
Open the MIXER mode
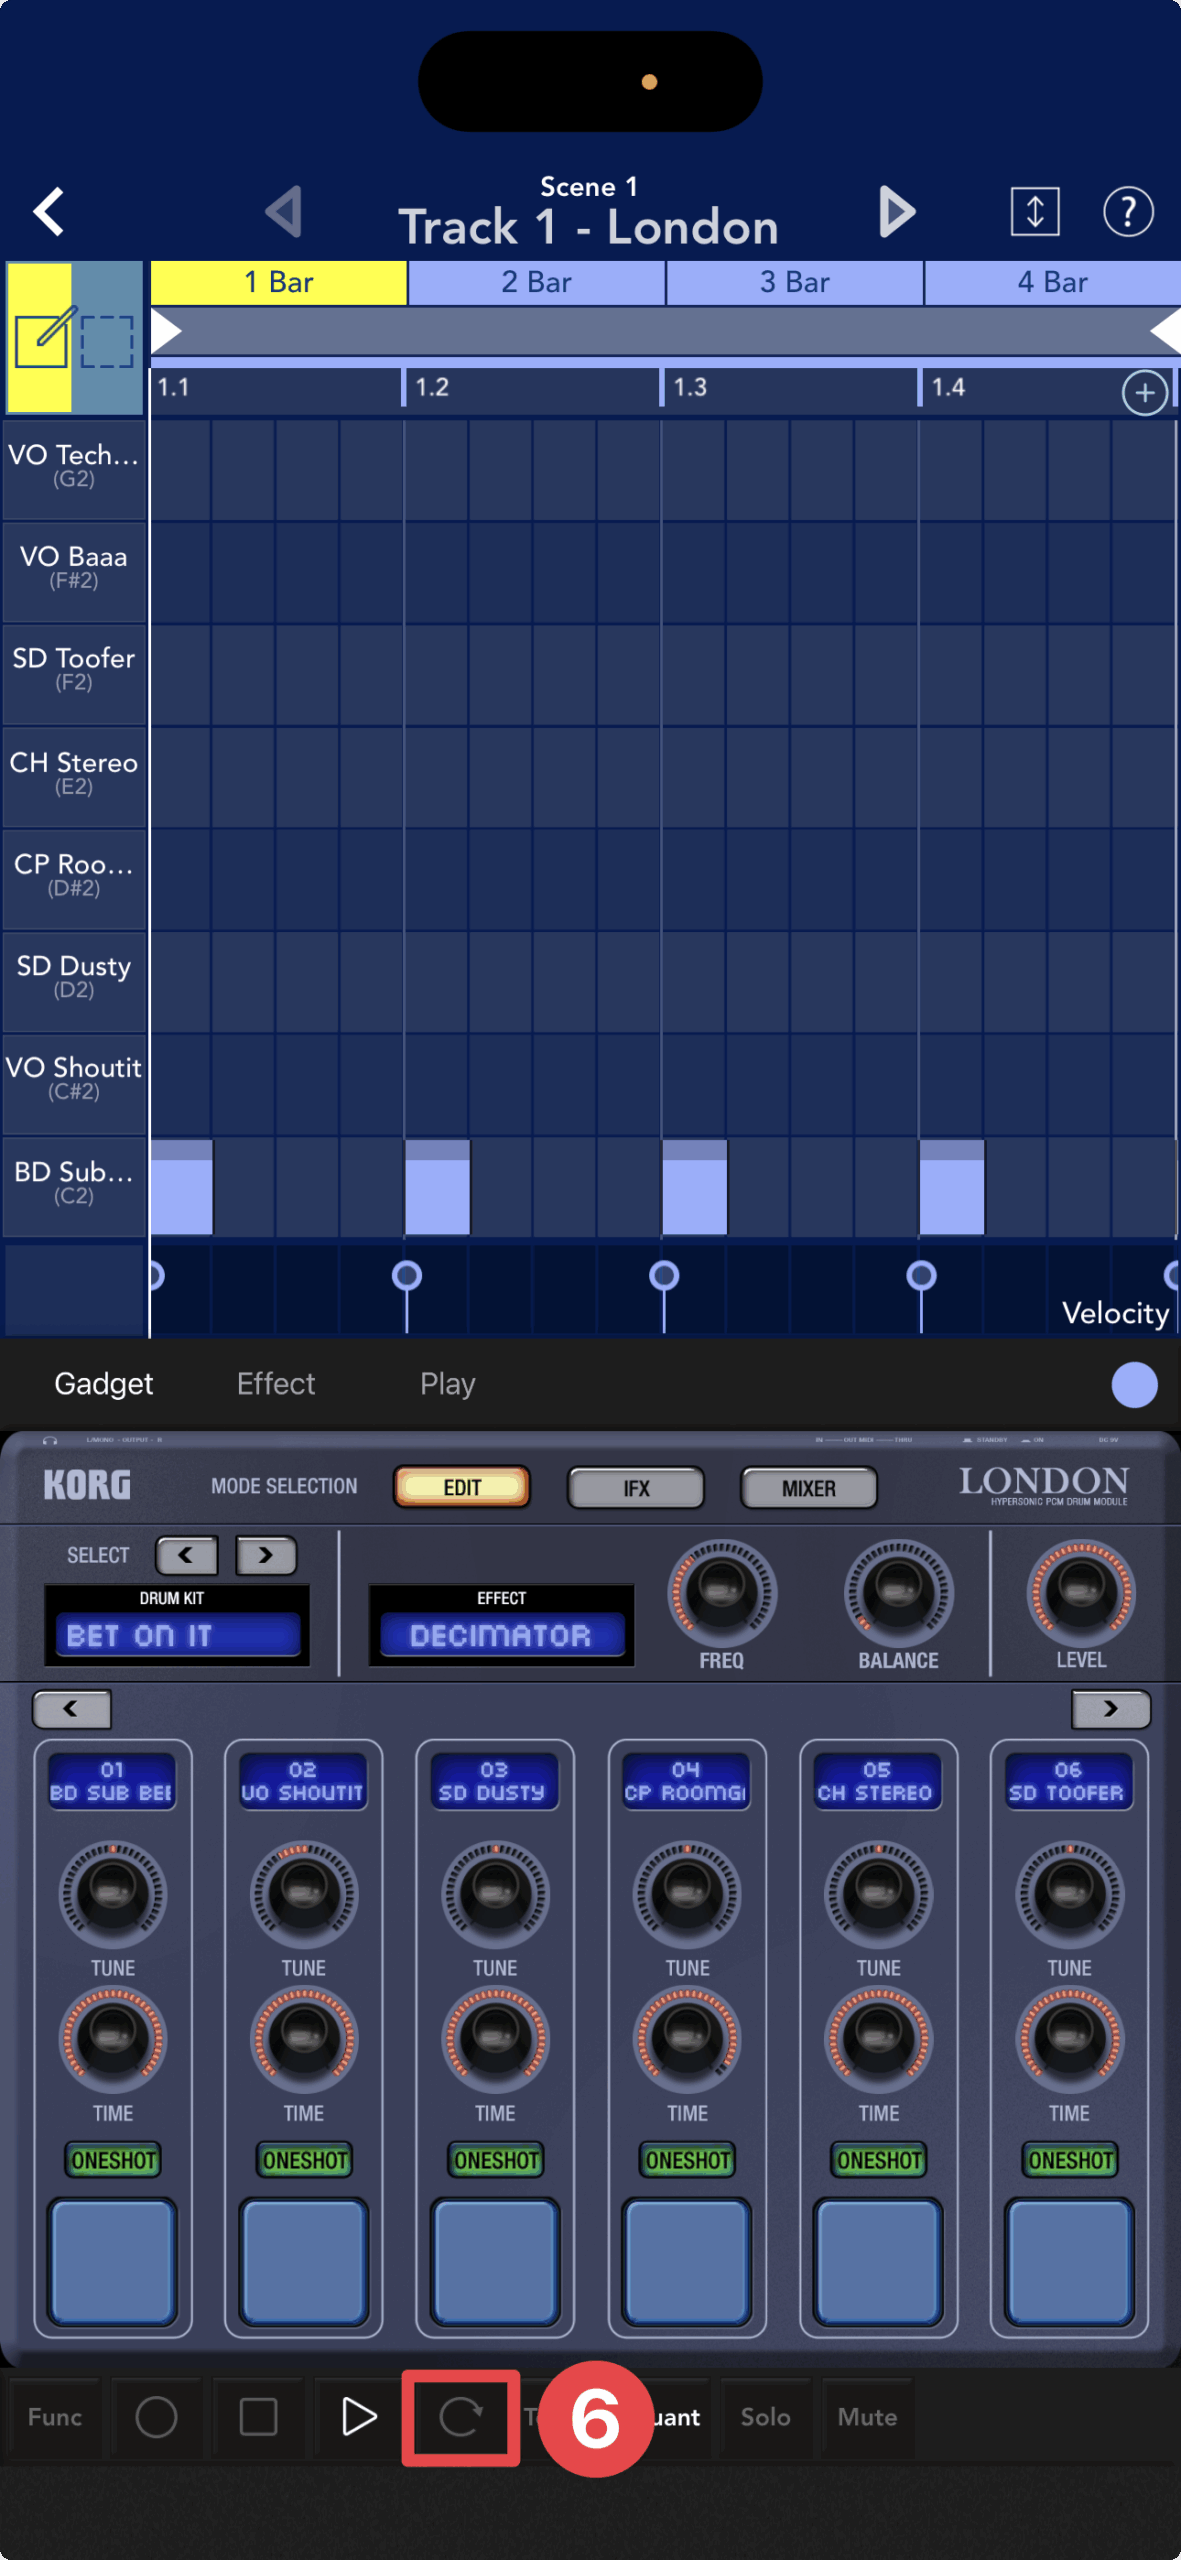(808, 1488)
